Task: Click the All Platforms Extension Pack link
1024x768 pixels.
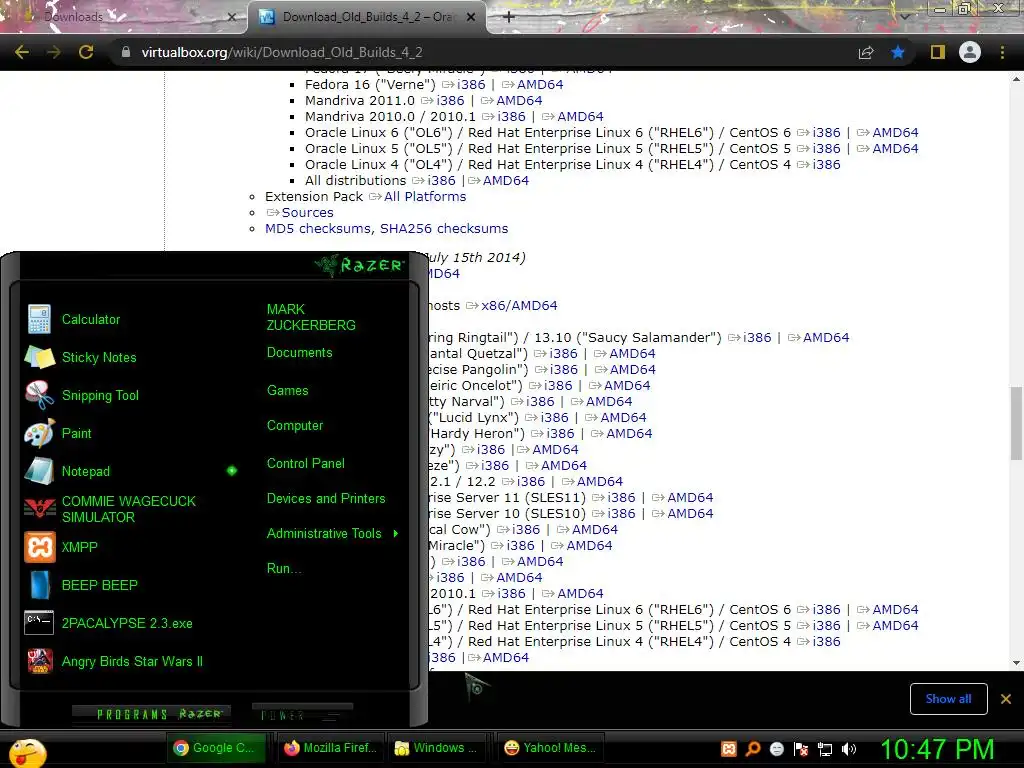Action: pyautogui.click(x=425, y=197)
